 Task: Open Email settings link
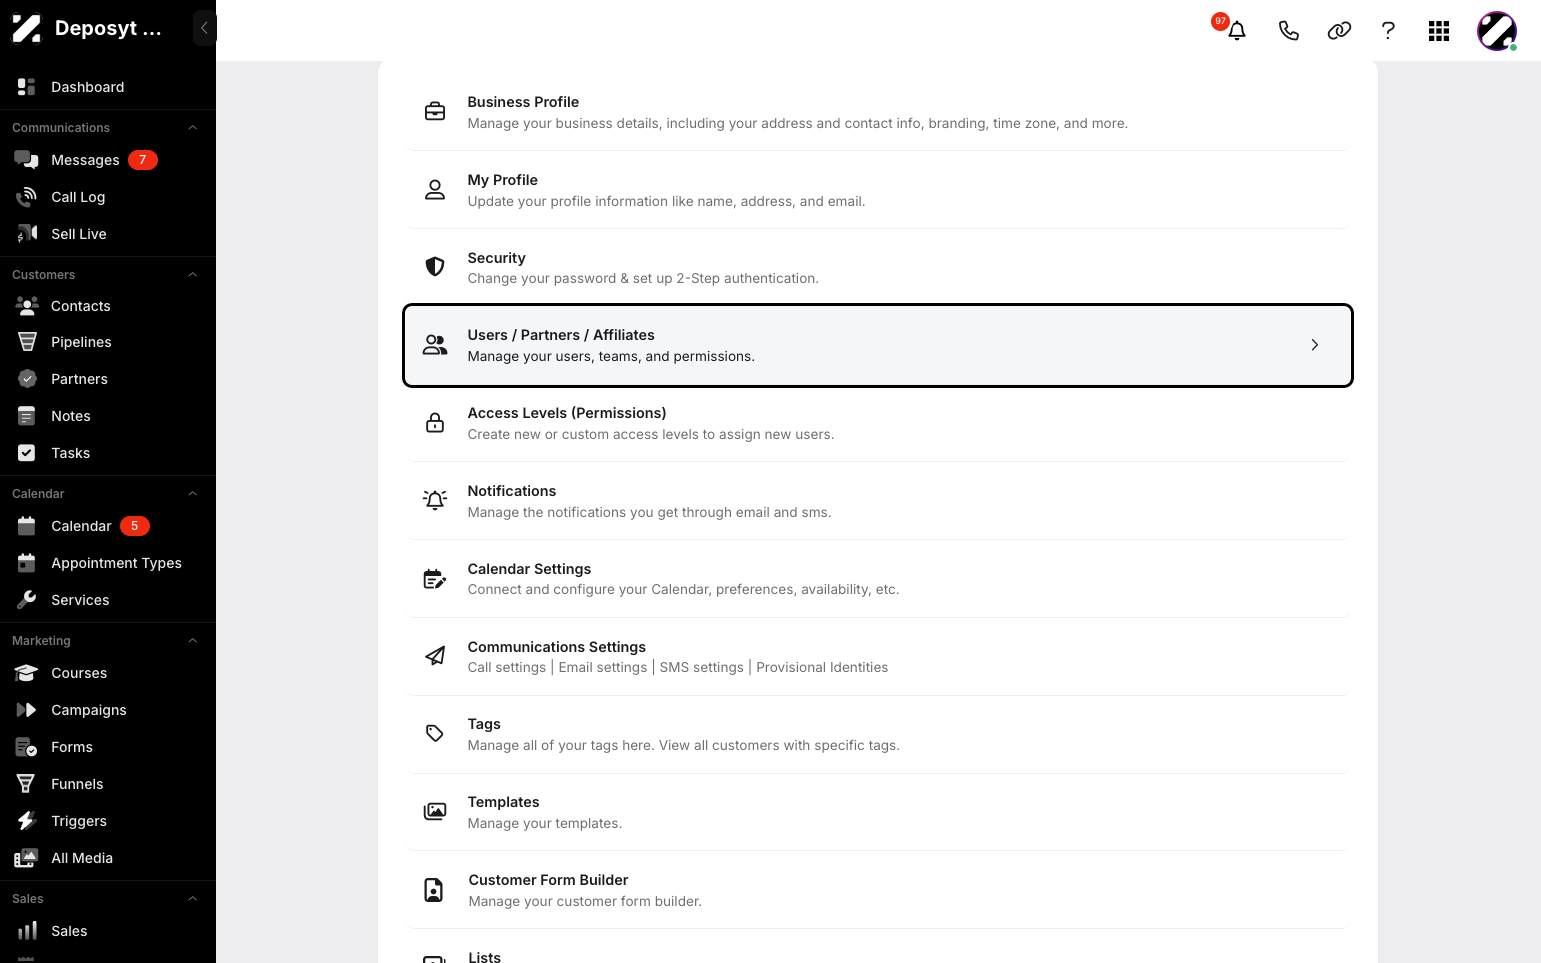pos(603,667)
